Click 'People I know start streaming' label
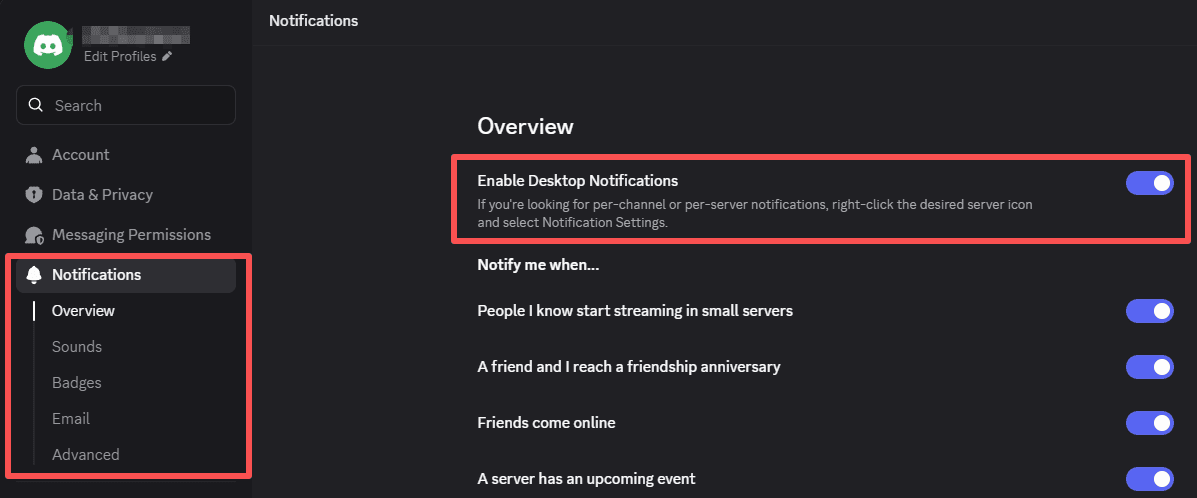This screenshot has height=498, width=1197. [635, 311]
